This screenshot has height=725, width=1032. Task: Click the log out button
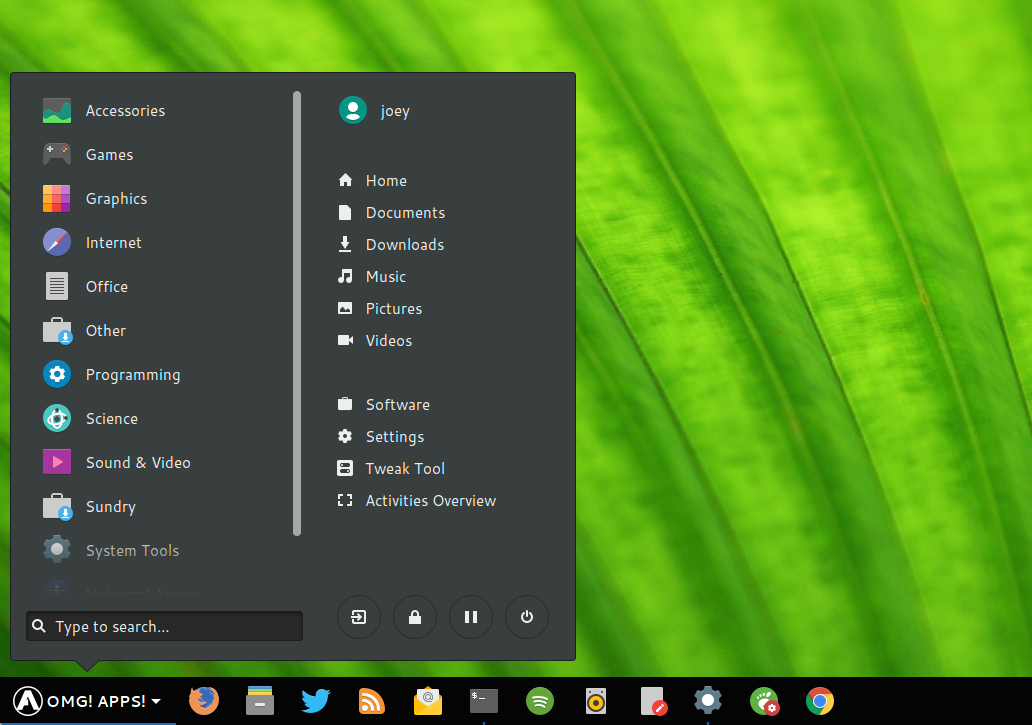coord(359,617)
